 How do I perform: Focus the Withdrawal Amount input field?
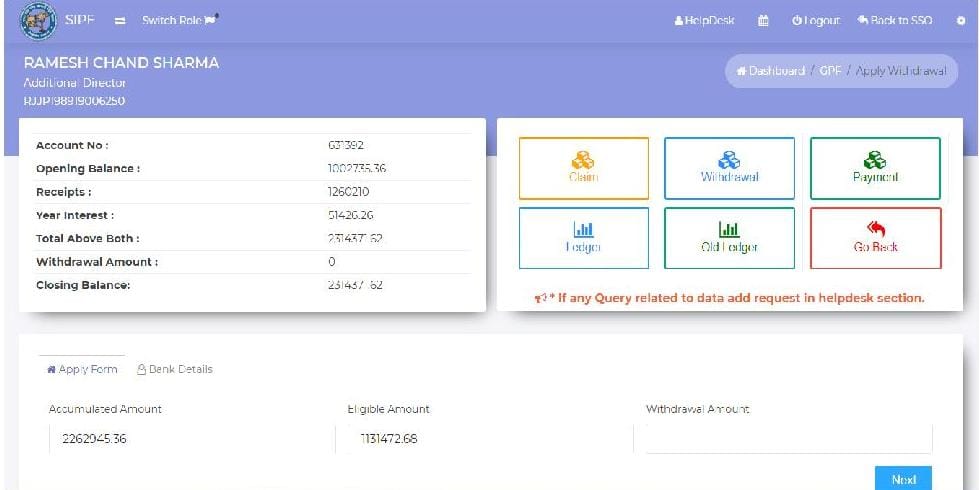(x=789, y=439)
